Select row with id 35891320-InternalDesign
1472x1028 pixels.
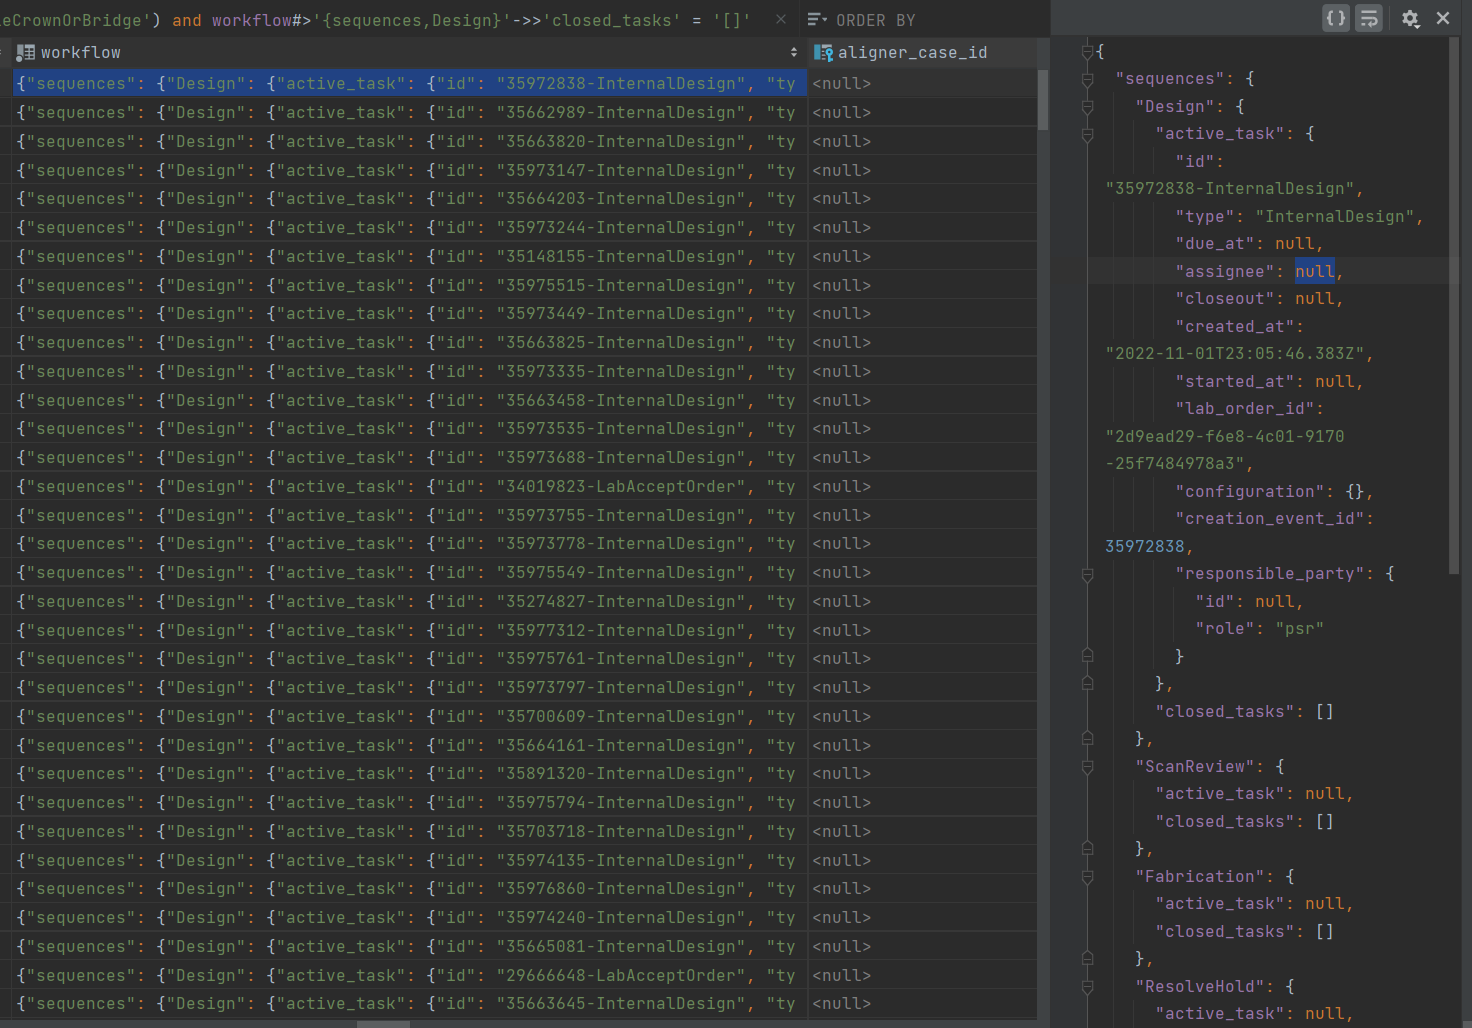point(410,774)
